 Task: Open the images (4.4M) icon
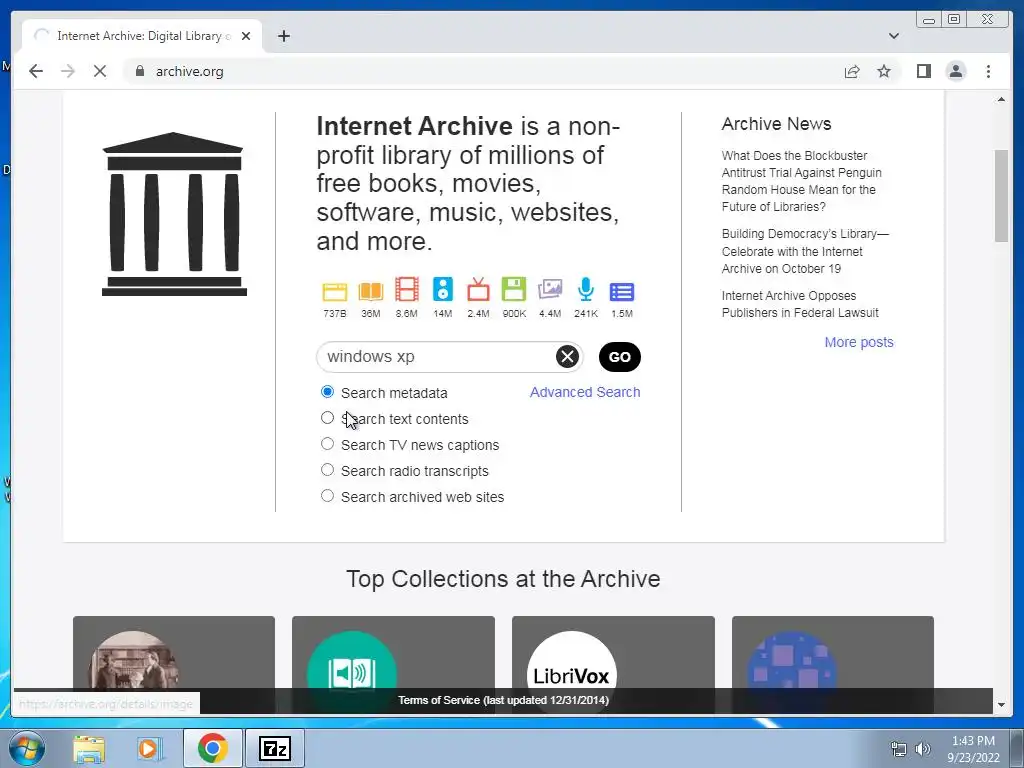pyautogui.click(x=550, y=289)
